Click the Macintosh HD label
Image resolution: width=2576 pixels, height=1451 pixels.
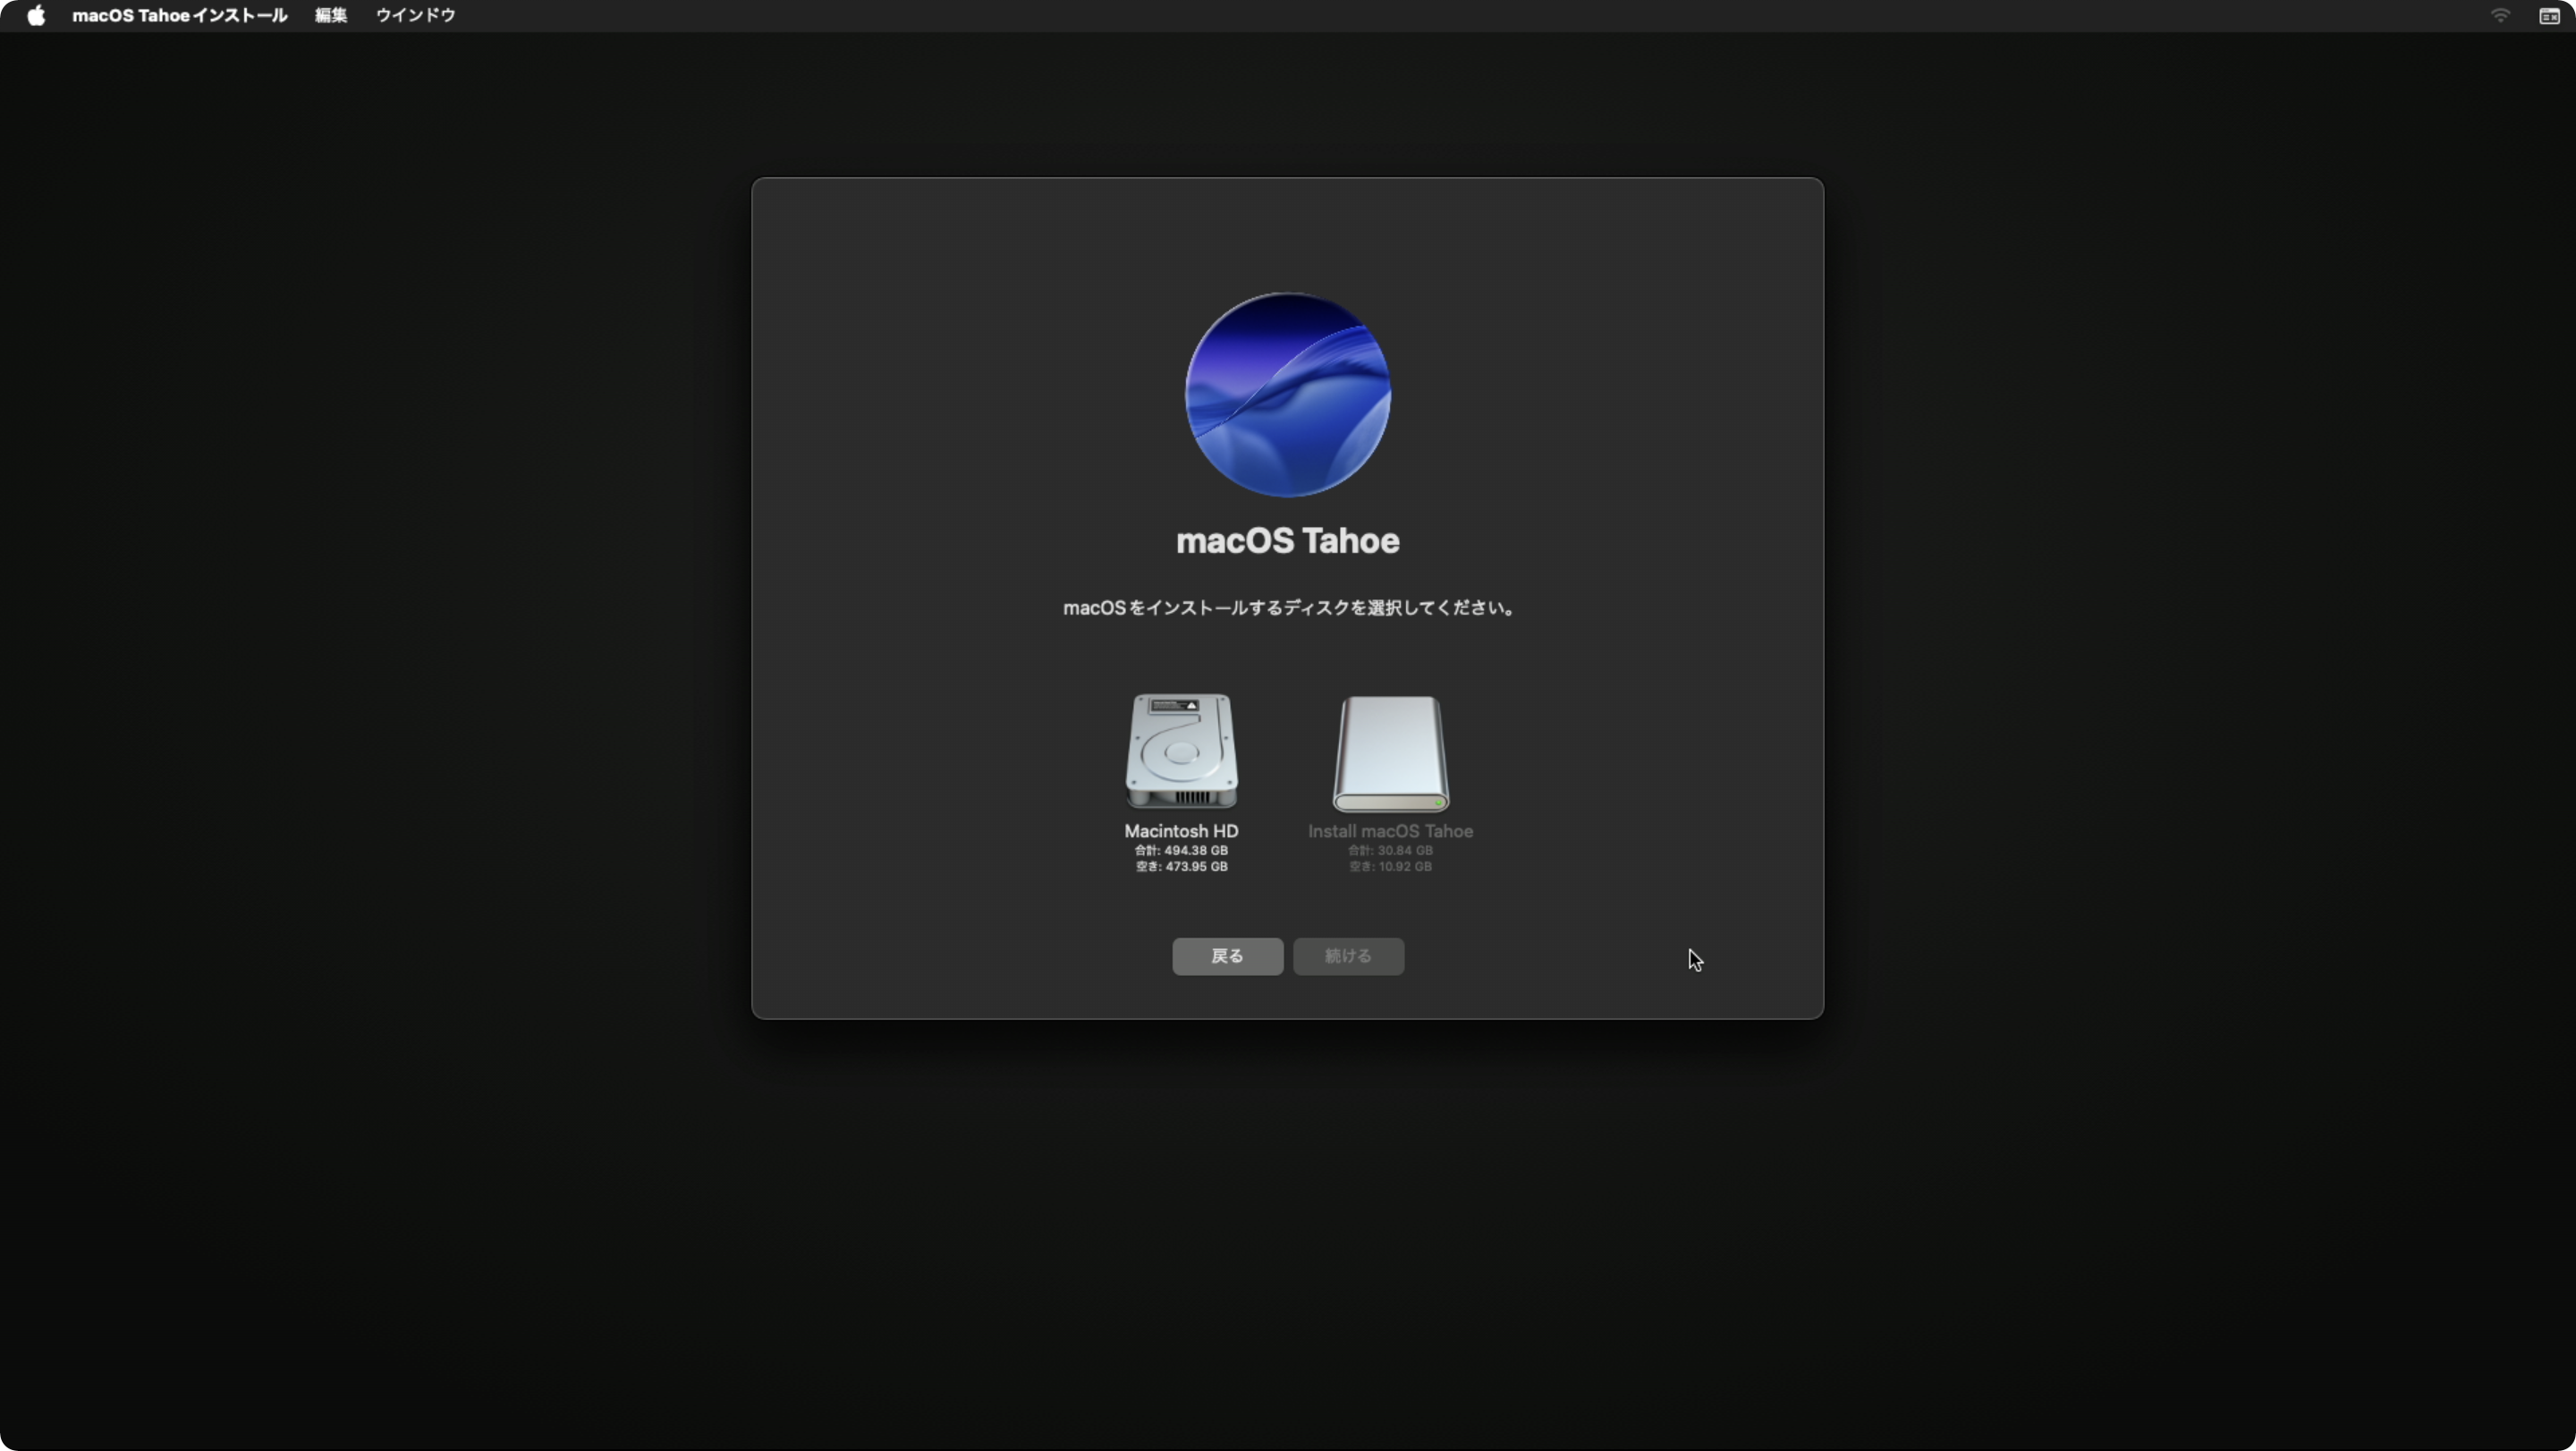(x=1181, y=831)
